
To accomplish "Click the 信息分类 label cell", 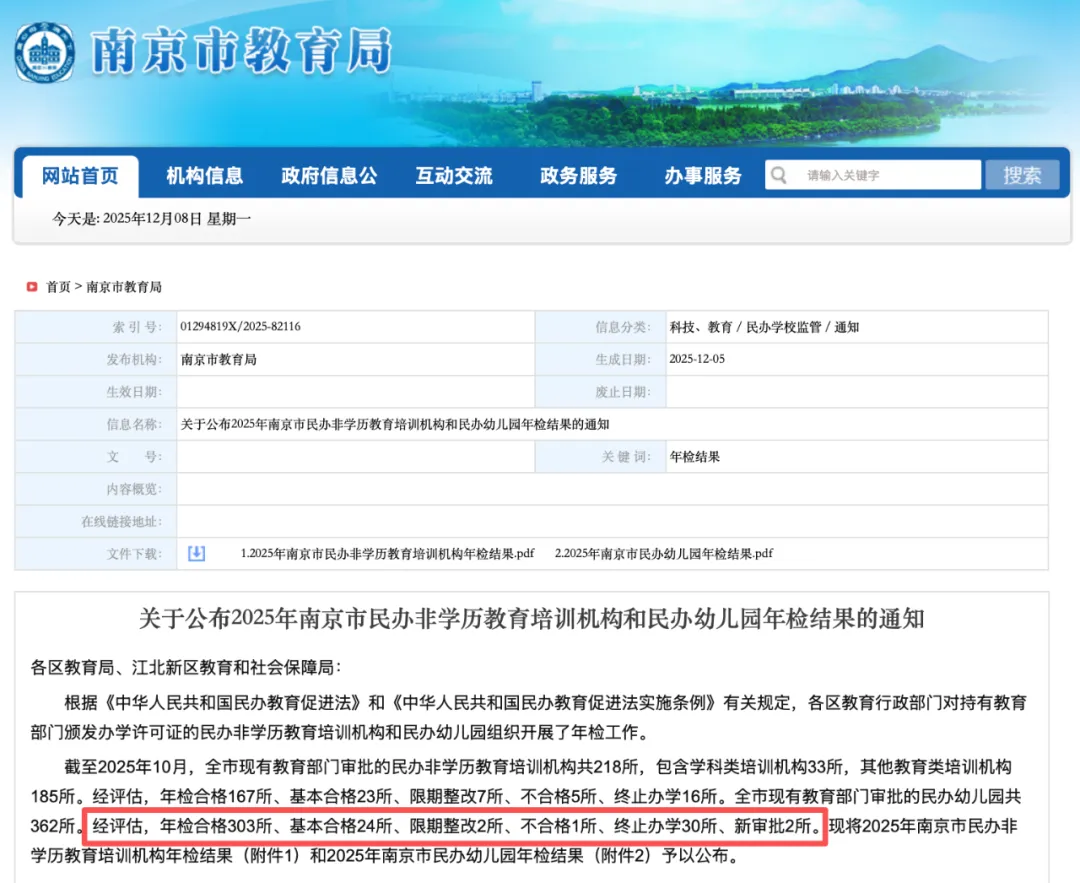I will point(601,327).
